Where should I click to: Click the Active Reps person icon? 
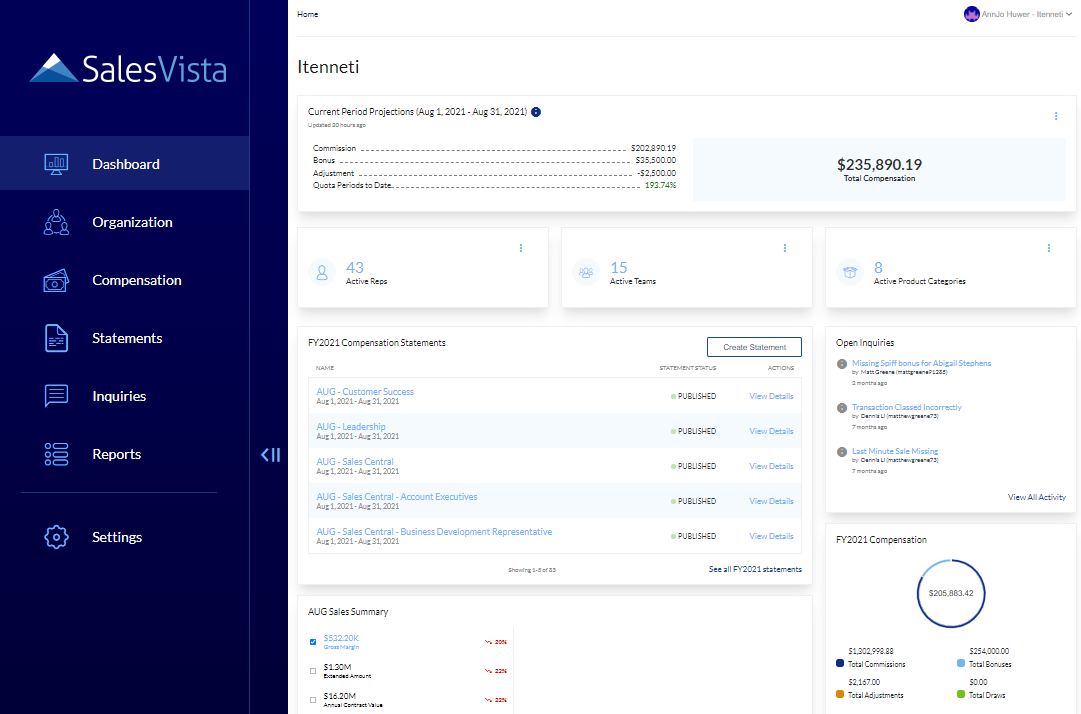321,271
